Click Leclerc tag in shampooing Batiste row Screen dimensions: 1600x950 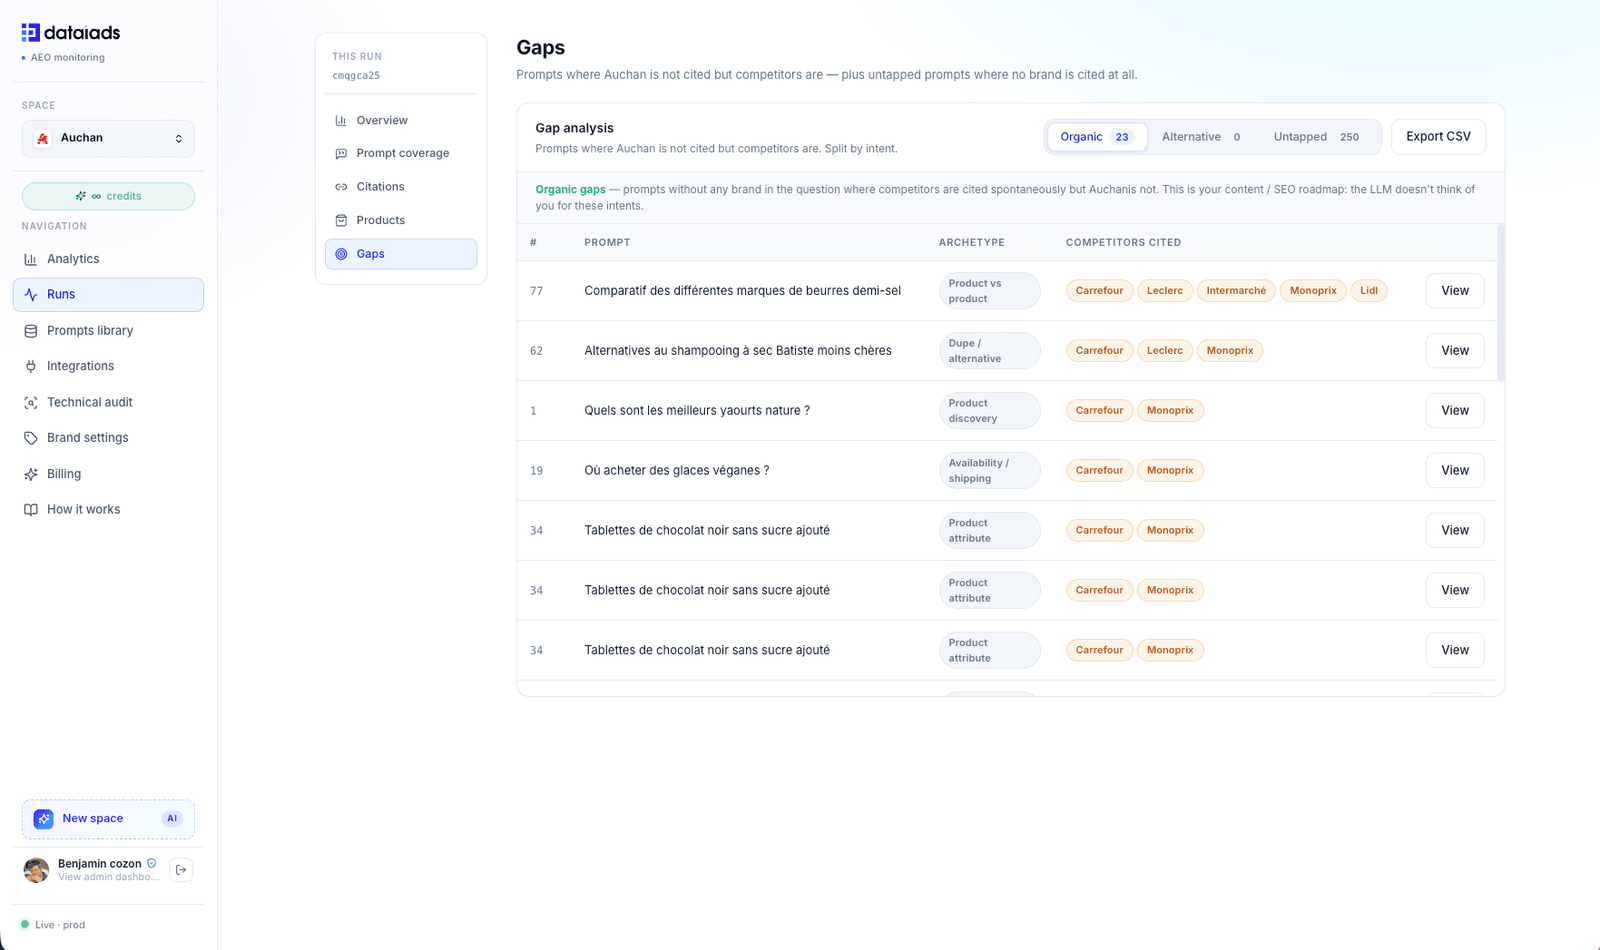(1165, 351)
